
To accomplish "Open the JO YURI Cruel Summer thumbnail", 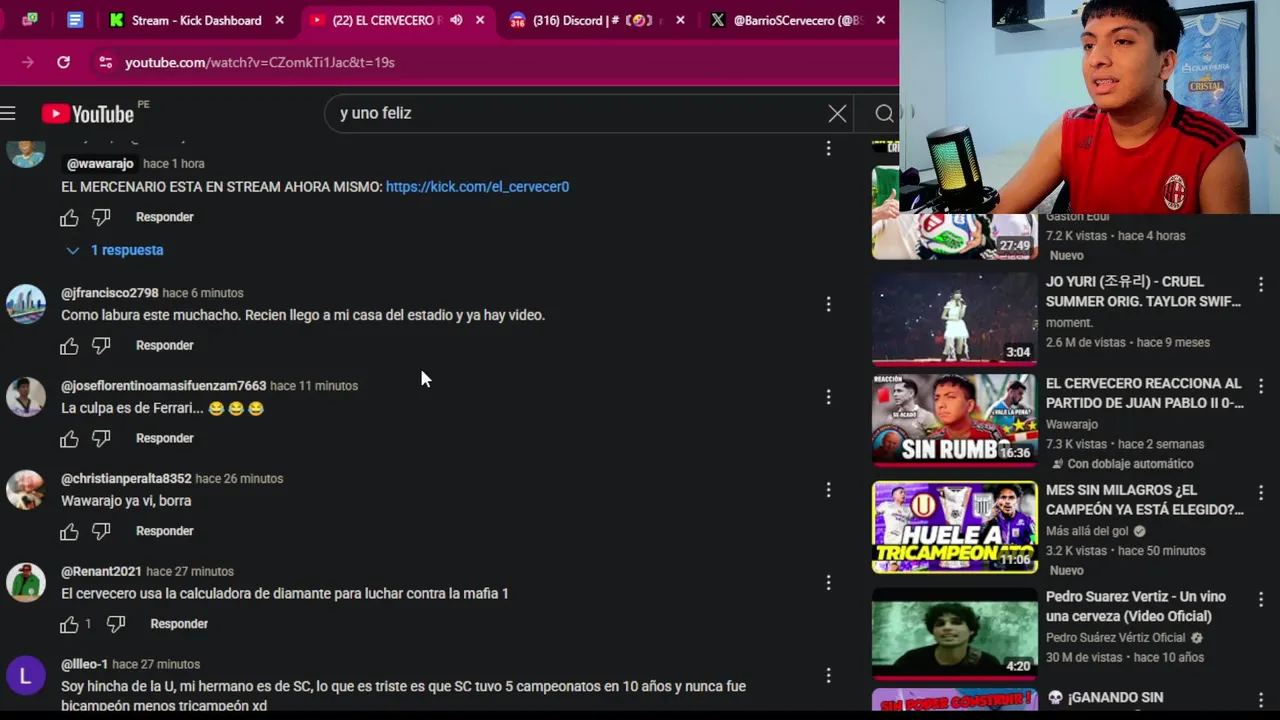I will (955, 318).
